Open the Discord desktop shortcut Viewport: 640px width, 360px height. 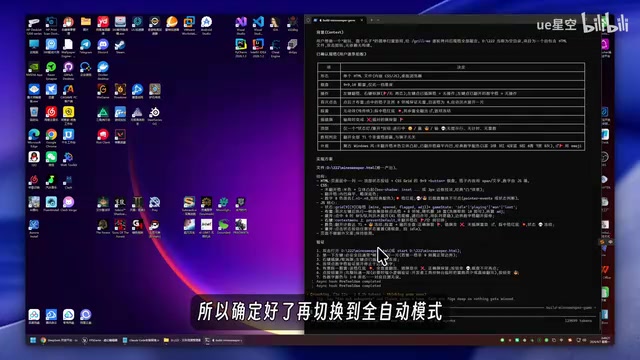[x=103, y=47]
